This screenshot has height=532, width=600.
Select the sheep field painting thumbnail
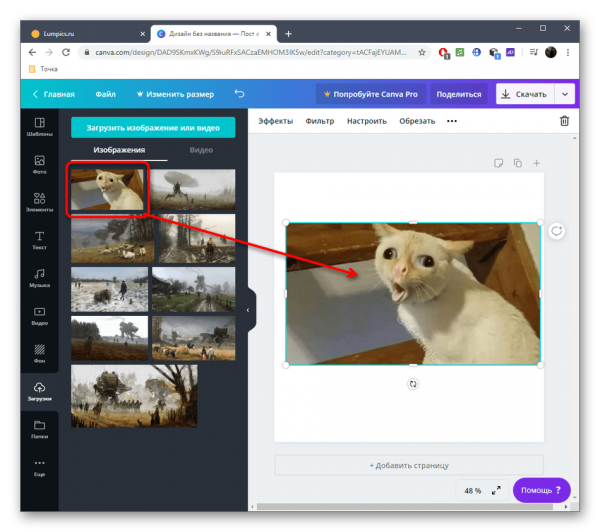click(x=112, y=238)
